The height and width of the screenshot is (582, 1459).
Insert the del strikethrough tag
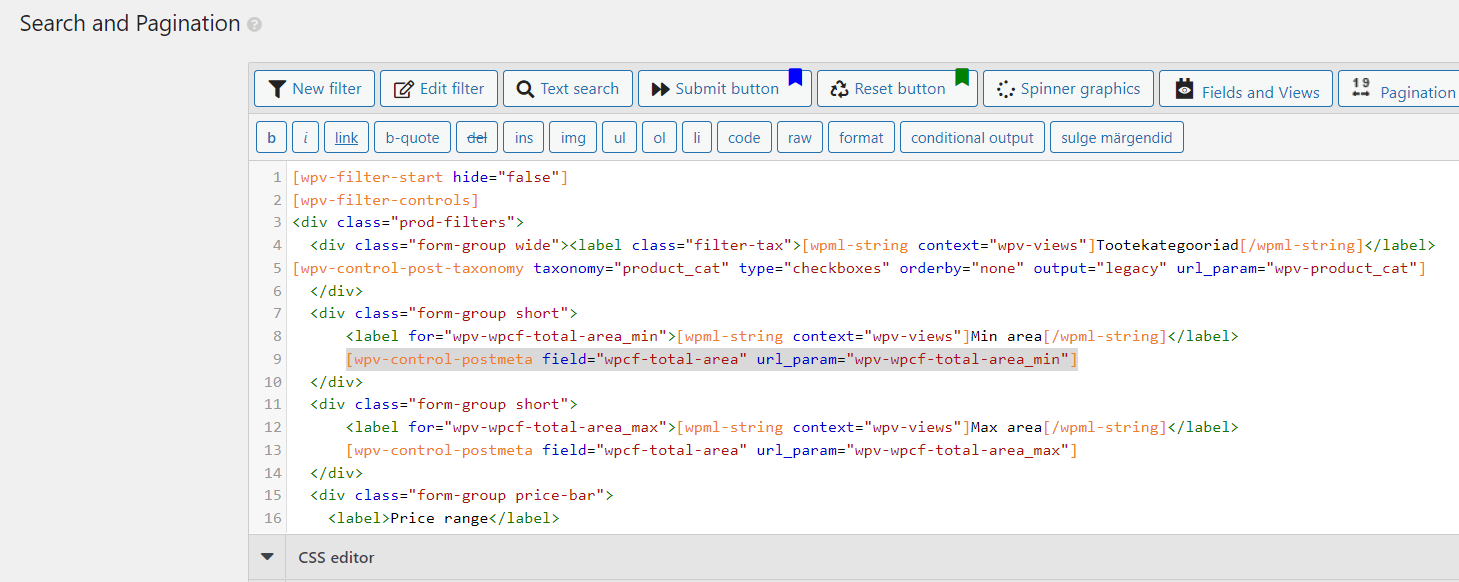[477, 138]
